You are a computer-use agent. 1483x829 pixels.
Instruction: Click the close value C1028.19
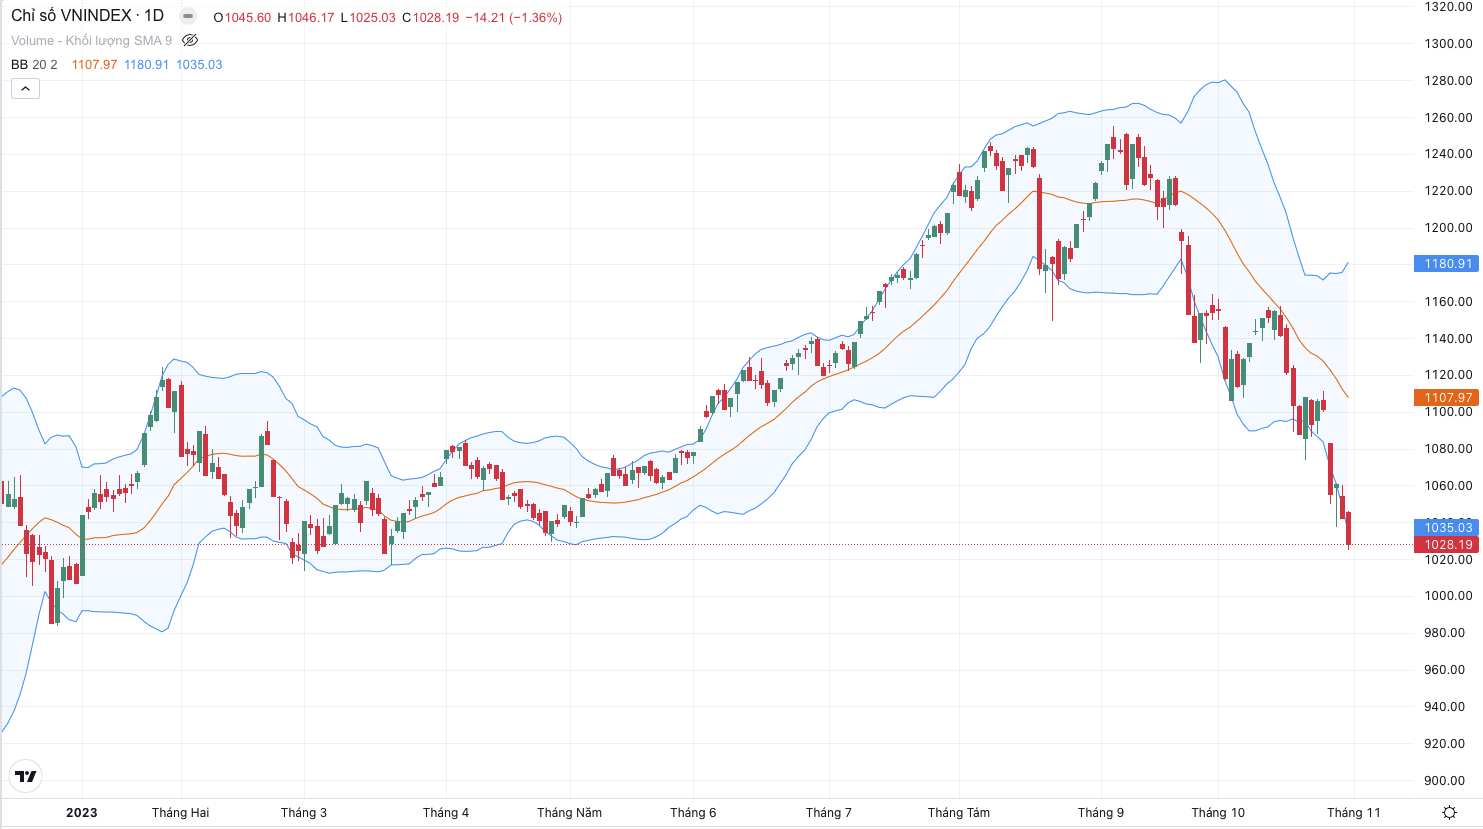point(431,17)
